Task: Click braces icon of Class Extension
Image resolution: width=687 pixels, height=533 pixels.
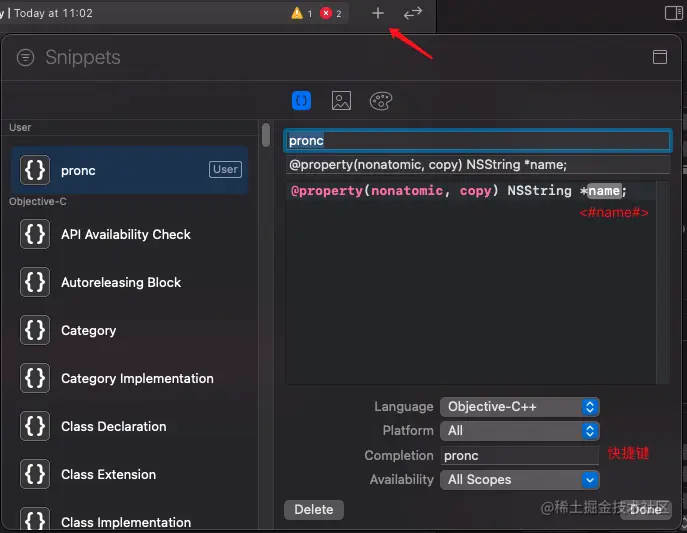Action: click(x=35, y=474)
